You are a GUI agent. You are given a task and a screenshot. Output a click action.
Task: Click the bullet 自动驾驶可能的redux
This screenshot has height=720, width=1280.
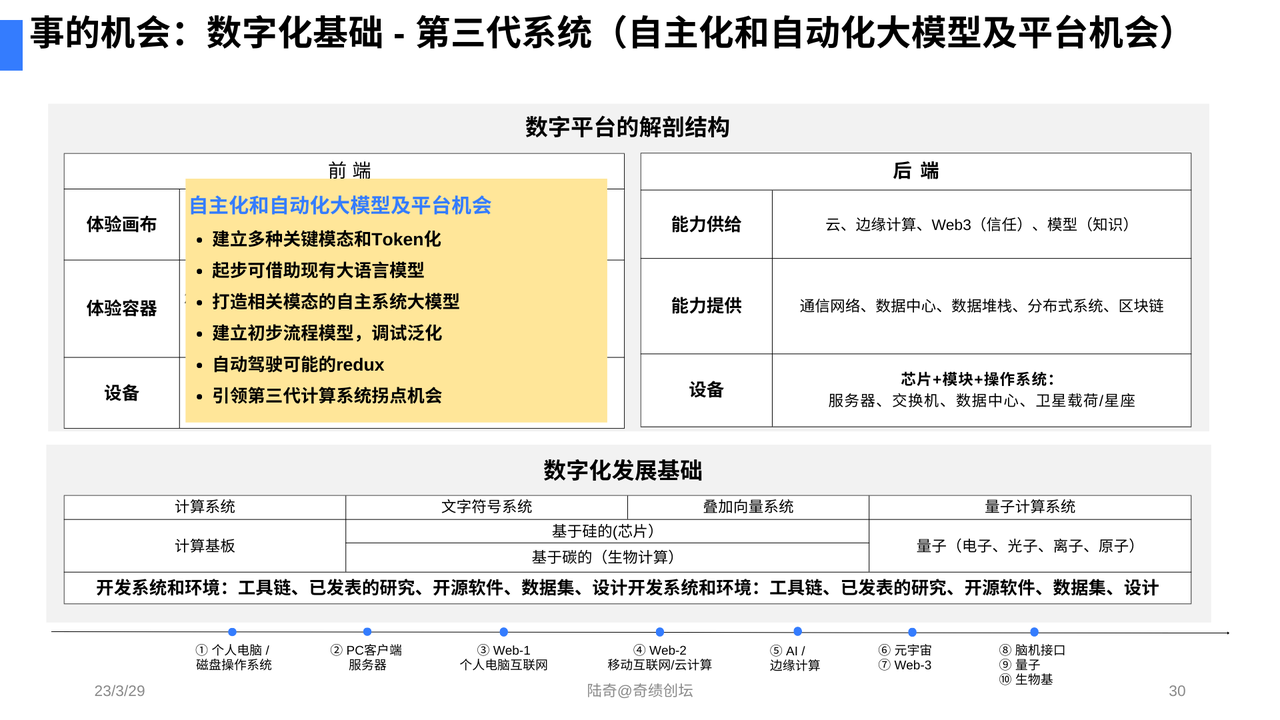[x=298, y=365]
